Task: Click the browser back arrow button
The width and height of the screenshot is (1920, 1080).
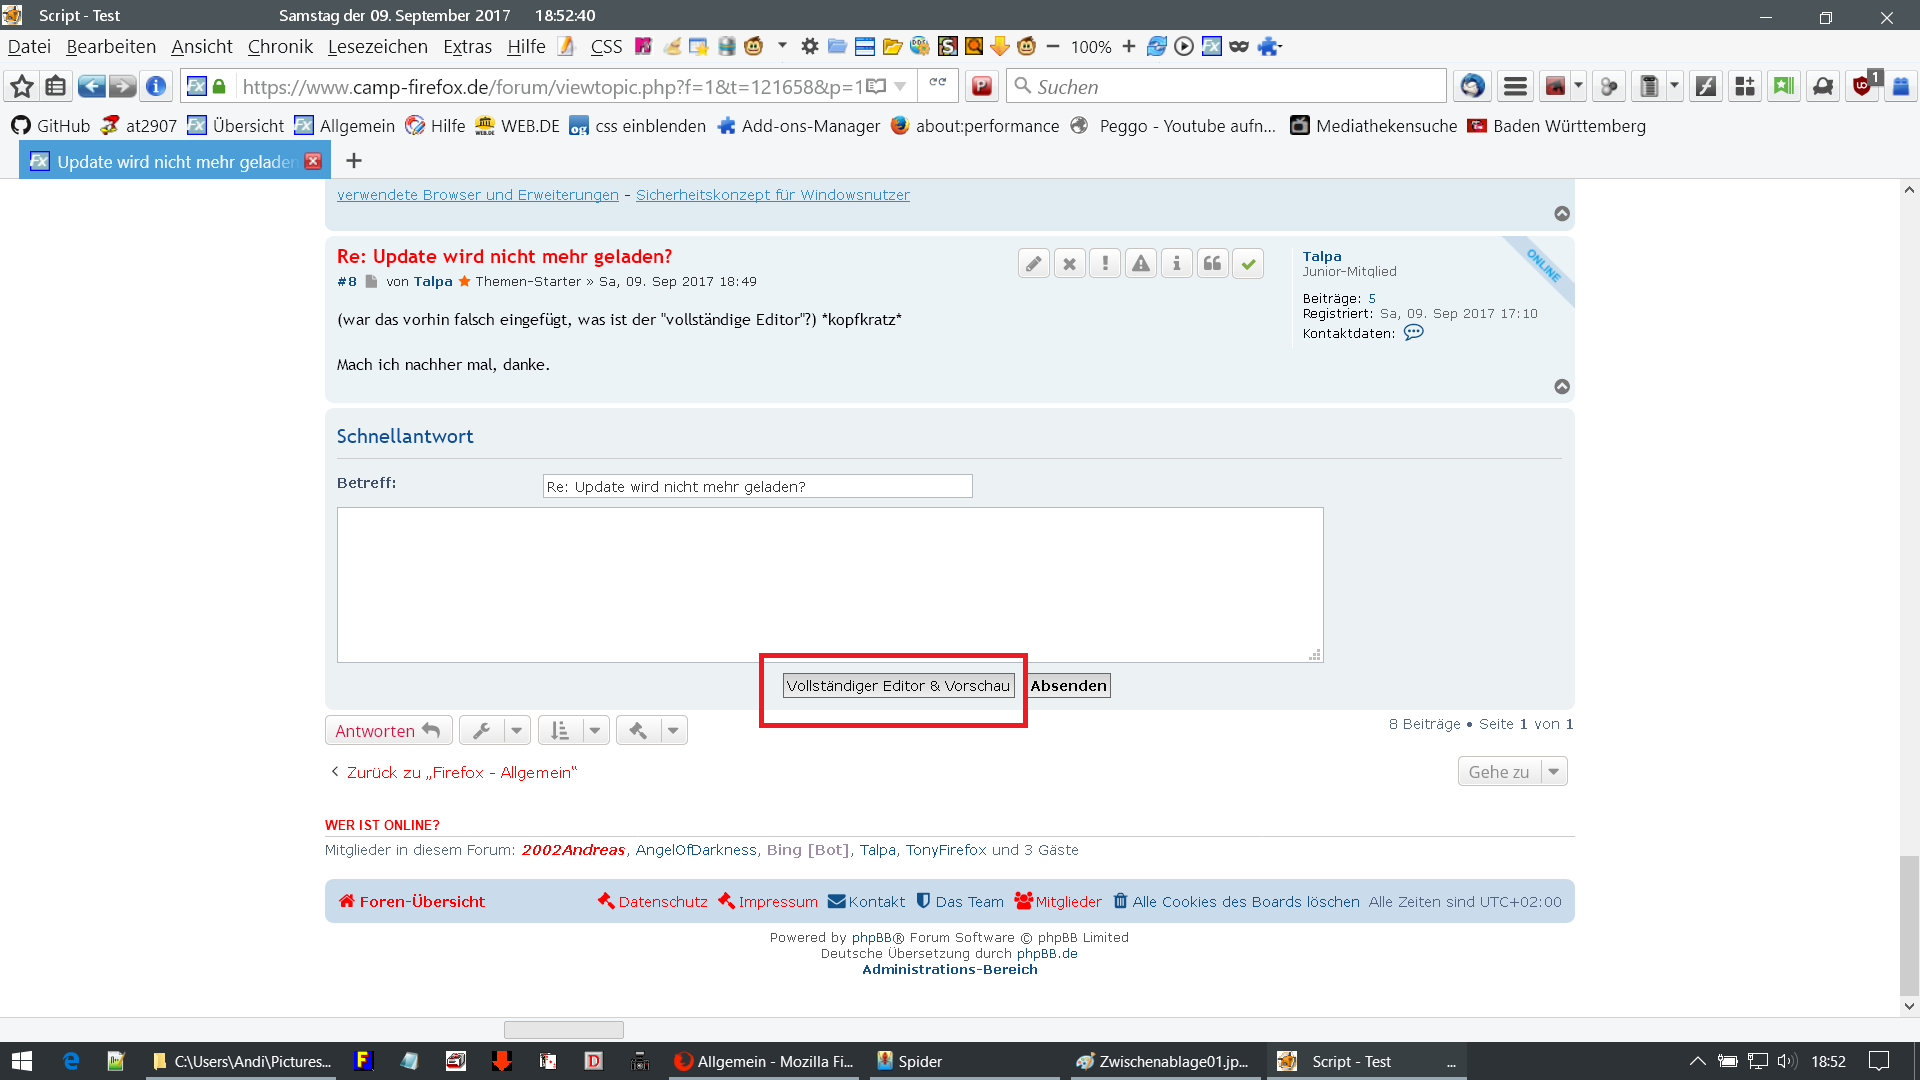Action: [91, 87]
